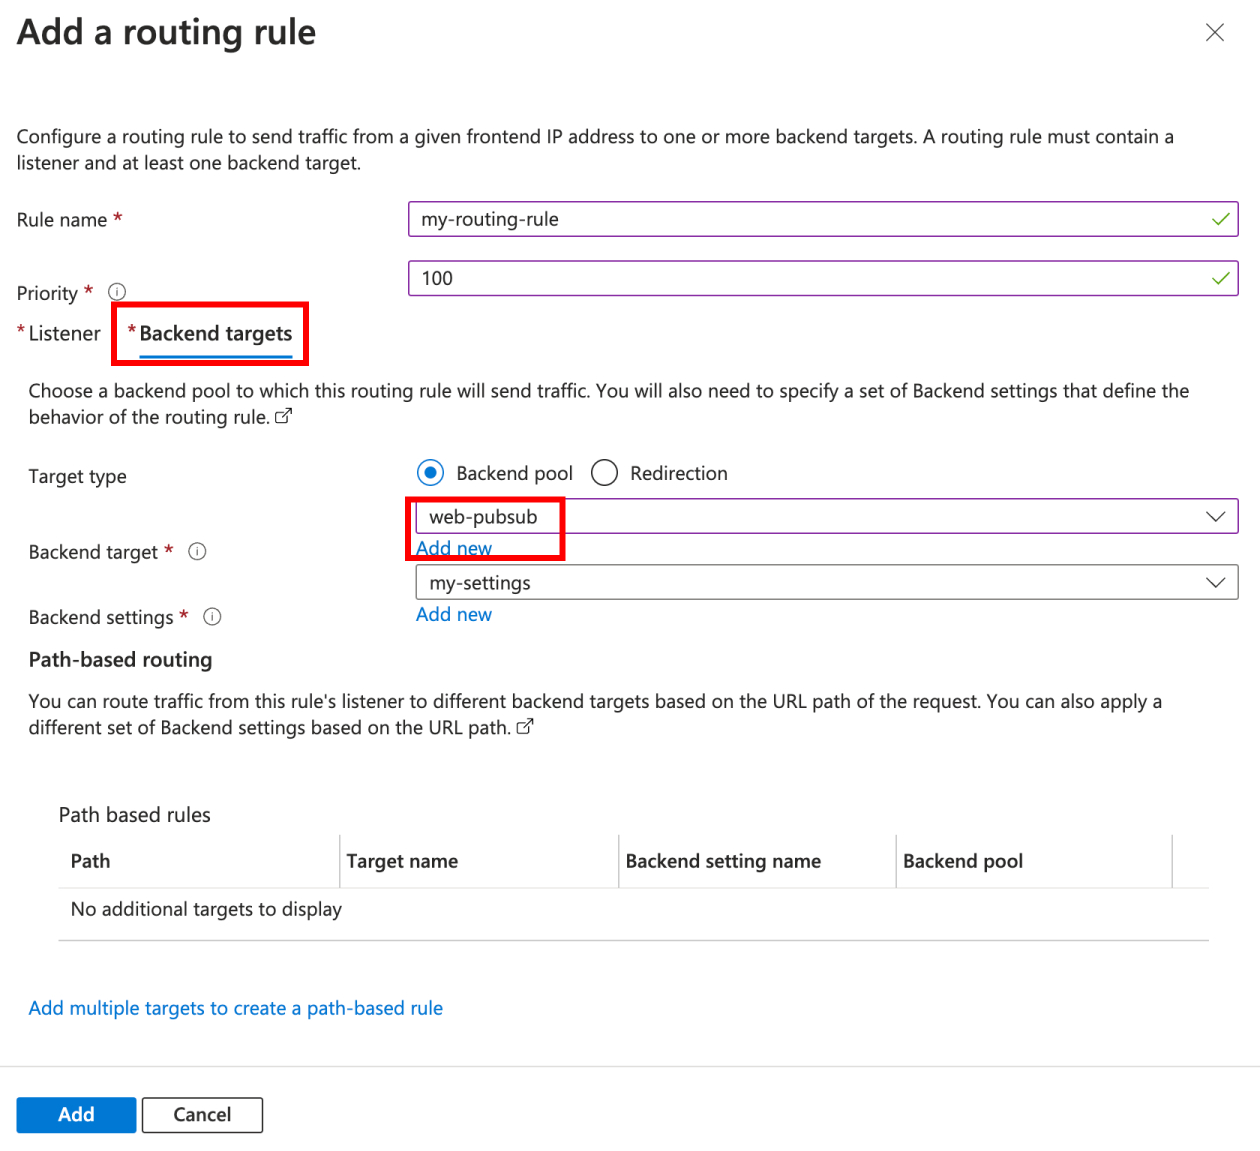Expand the Backend target selection chevron
The width and height of the screenshot is (1260, 1151).
coord(1215,516)
